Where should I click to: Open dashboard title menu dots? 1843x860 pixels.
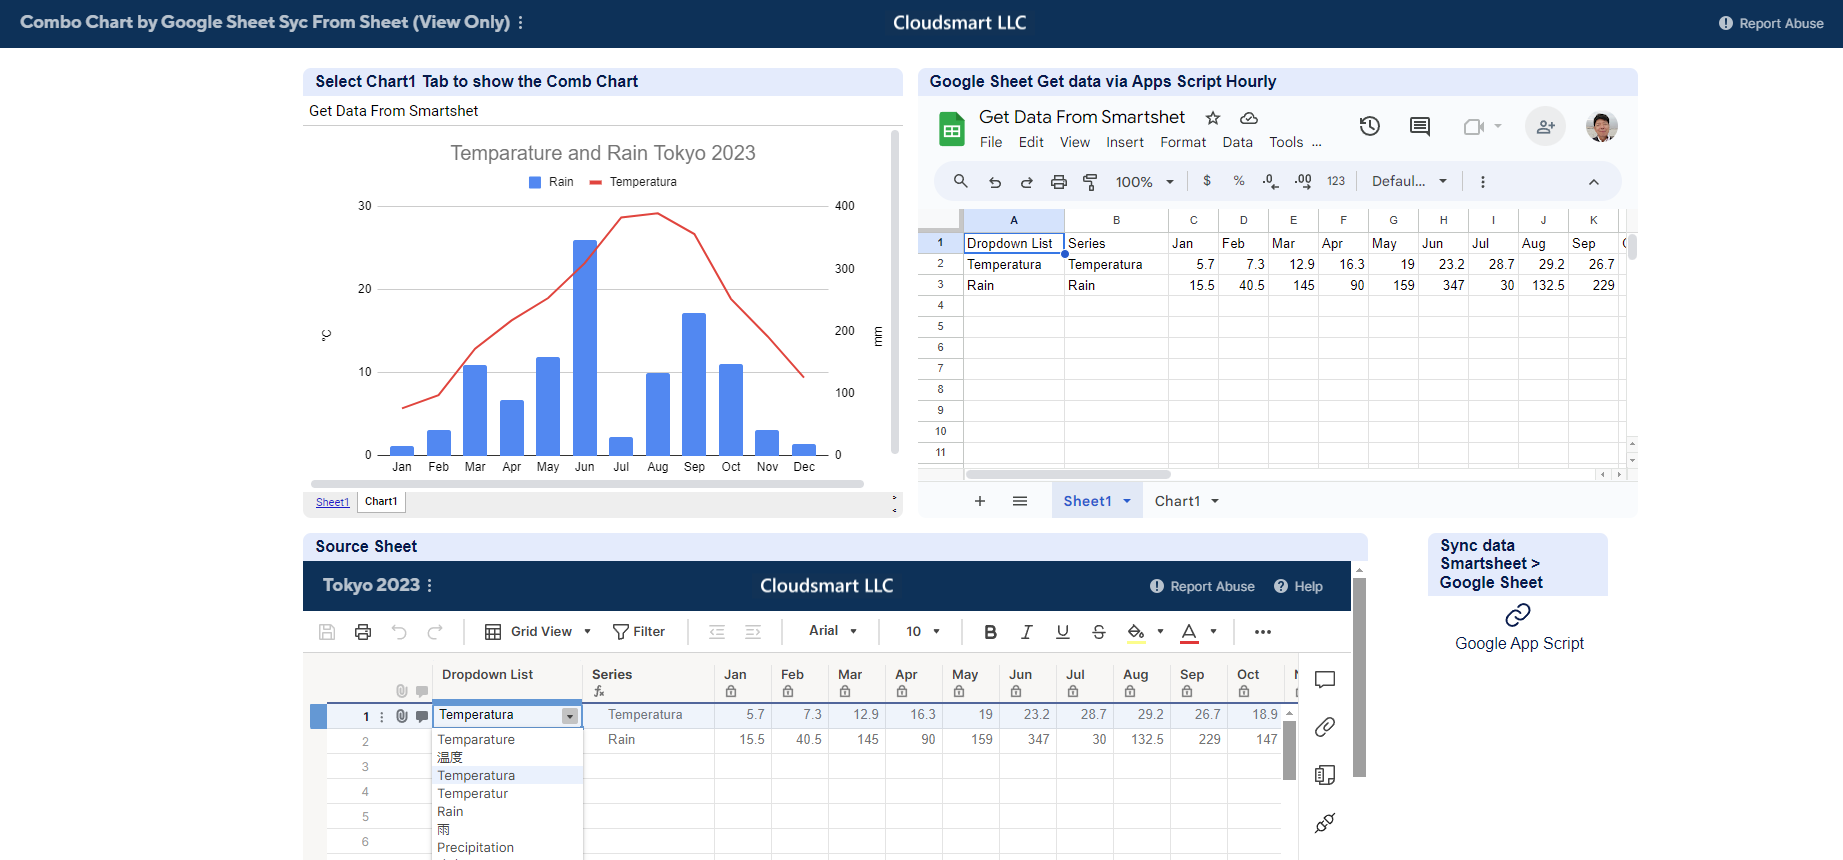(x=521, y=23)
